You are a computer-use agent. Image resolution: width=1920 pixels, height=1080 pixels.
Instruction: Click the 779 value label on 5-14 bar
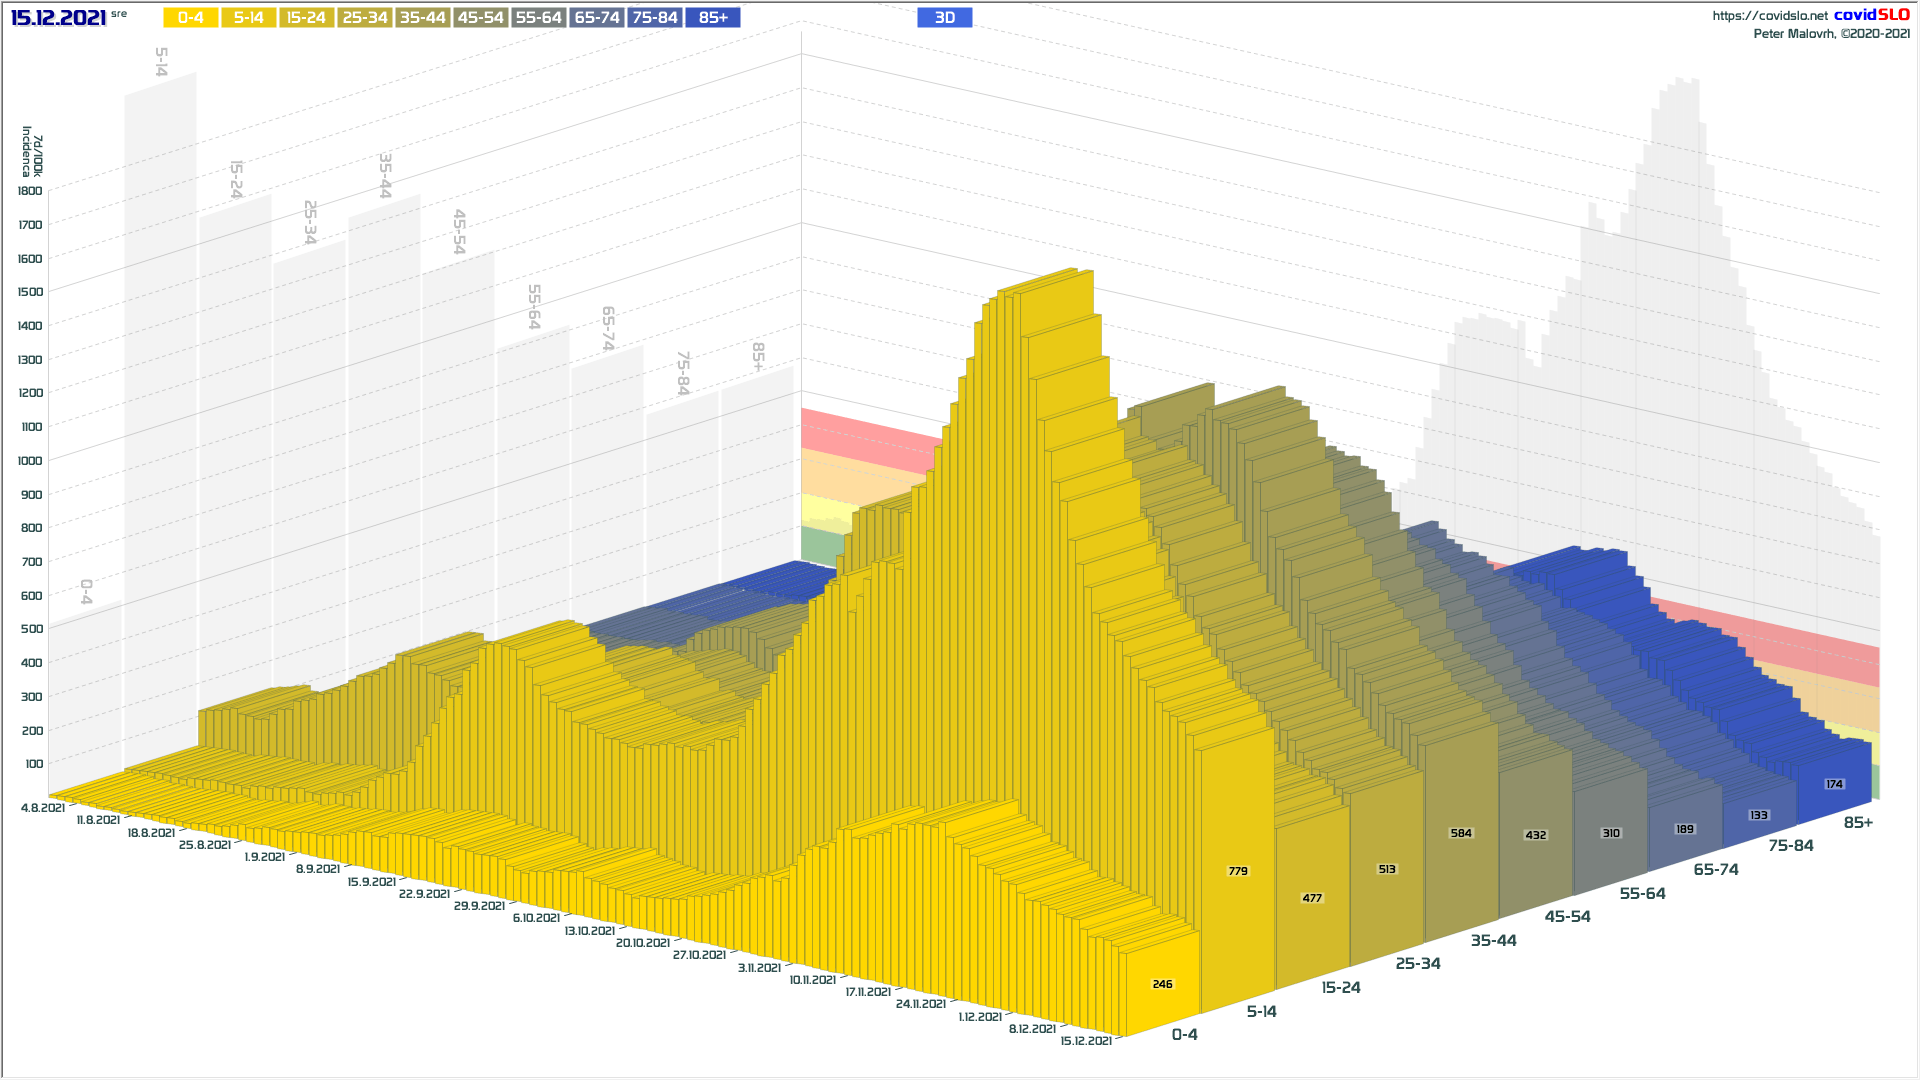click(x=1238, y=871)
